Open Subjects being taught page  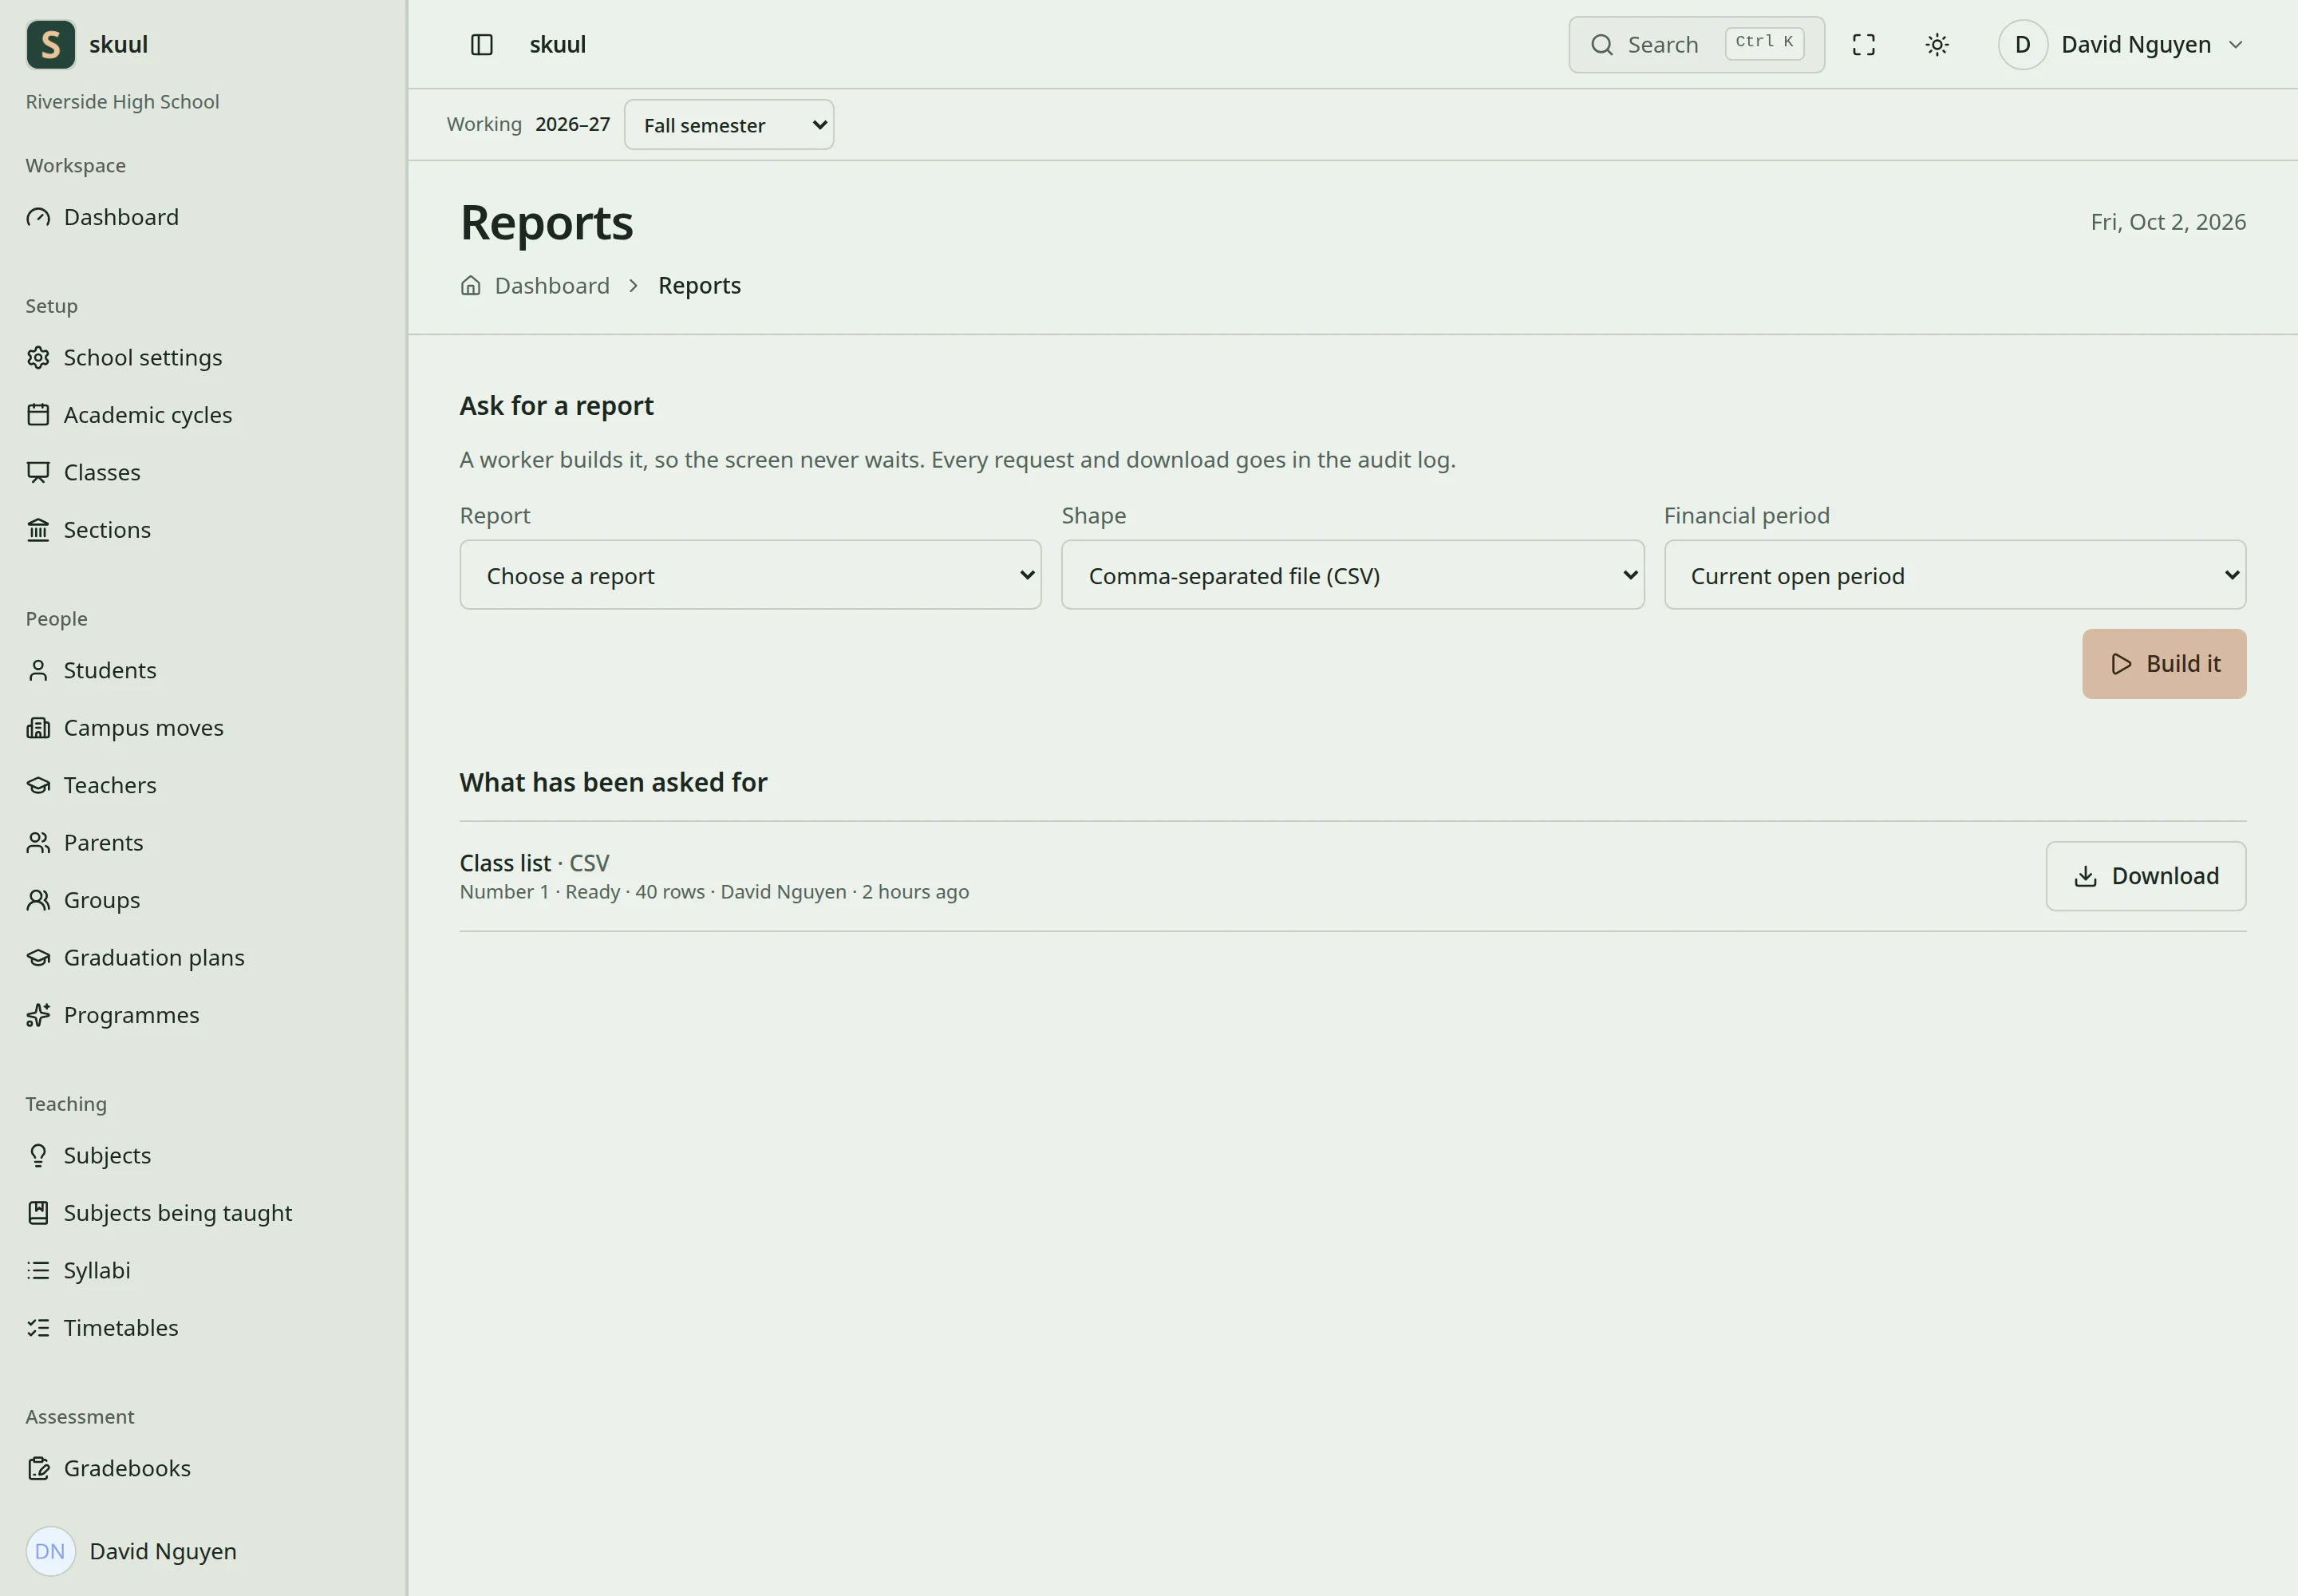[178, 1213]
